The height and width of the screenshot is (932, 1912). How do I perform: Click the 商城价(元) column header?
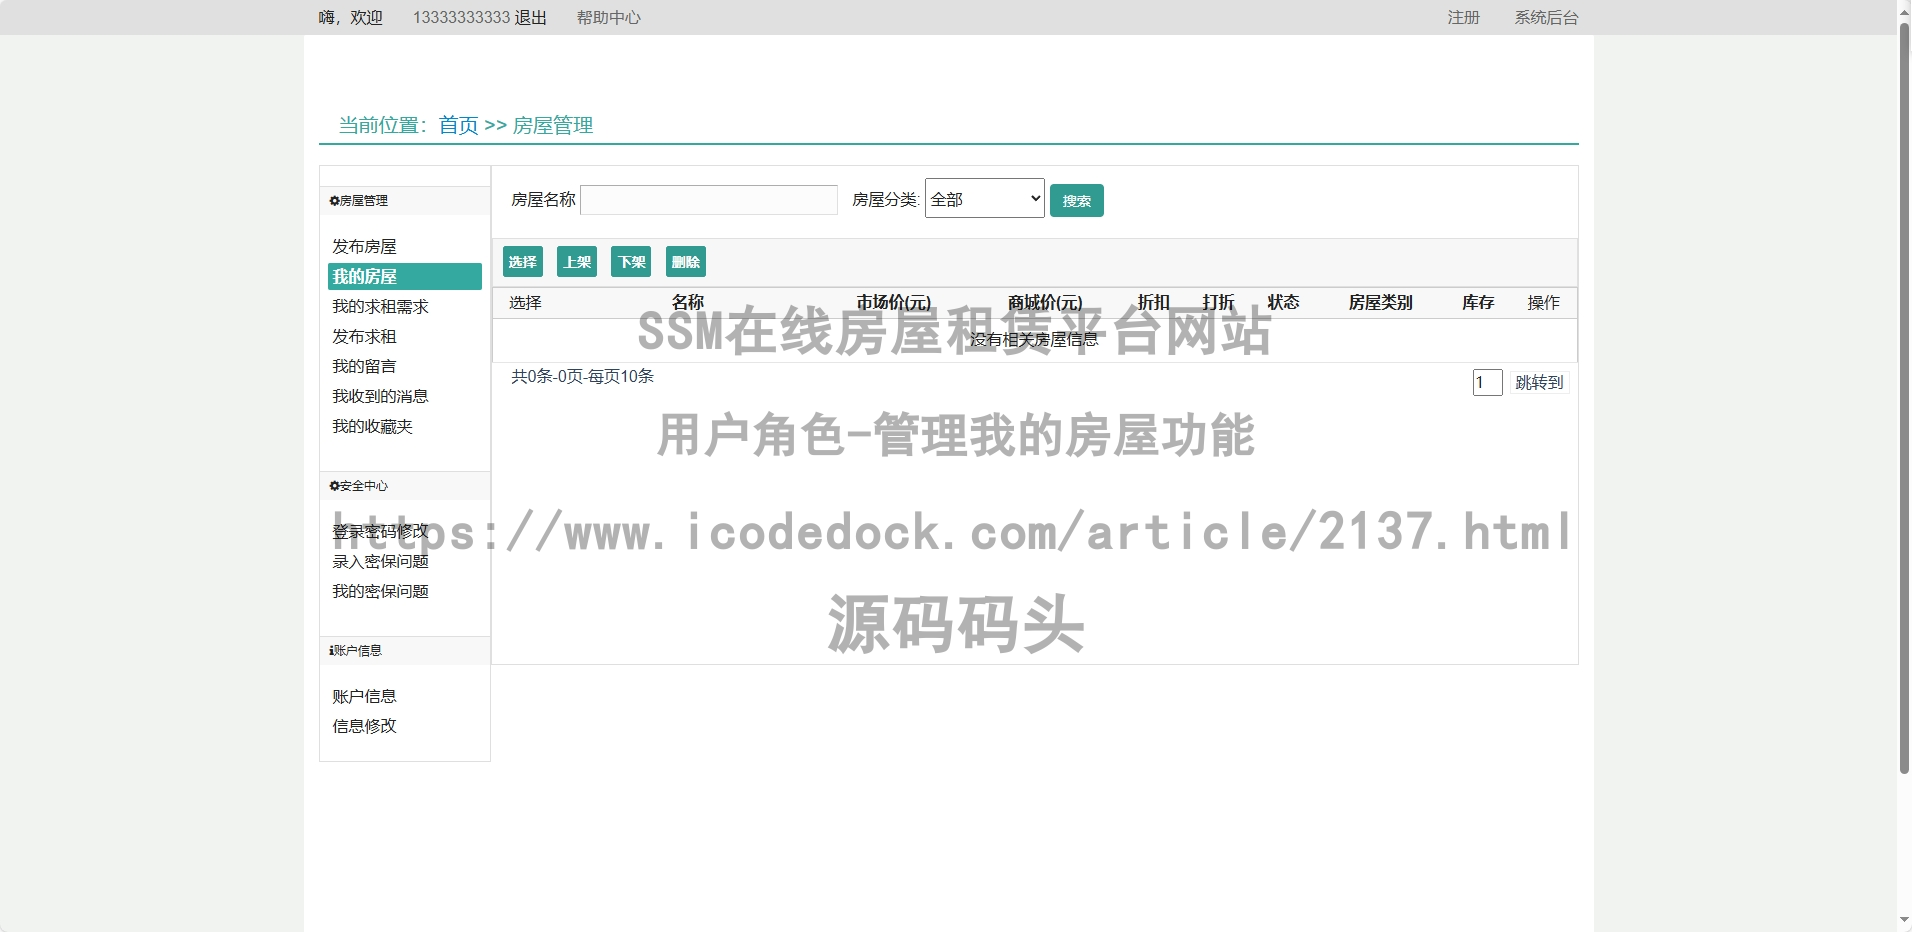[1045, 302]
